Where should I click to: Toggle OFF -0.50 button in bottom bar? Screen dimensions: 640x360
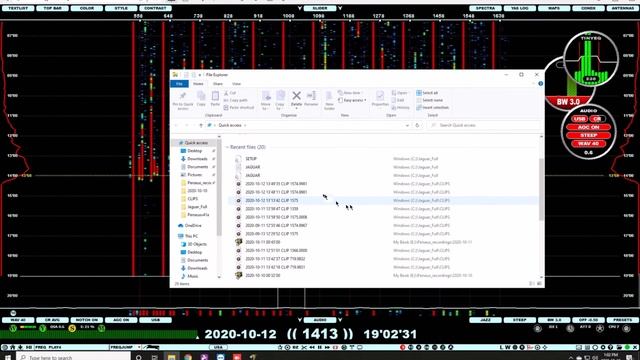(588, 320)
